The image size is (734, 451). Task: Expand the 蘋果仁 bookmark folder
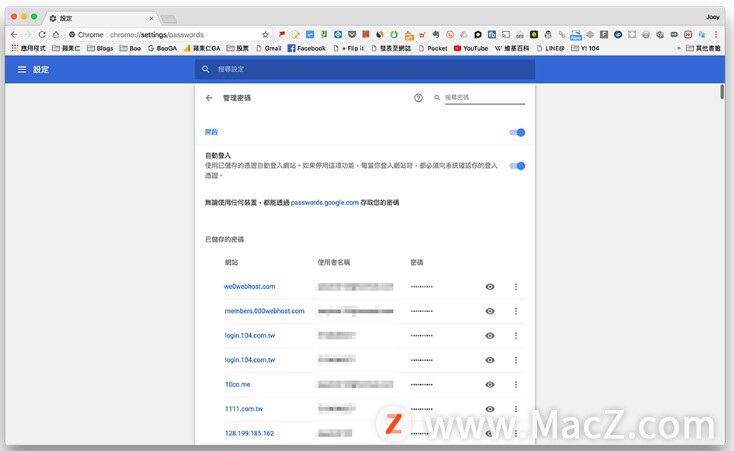[x=66, y=48]
